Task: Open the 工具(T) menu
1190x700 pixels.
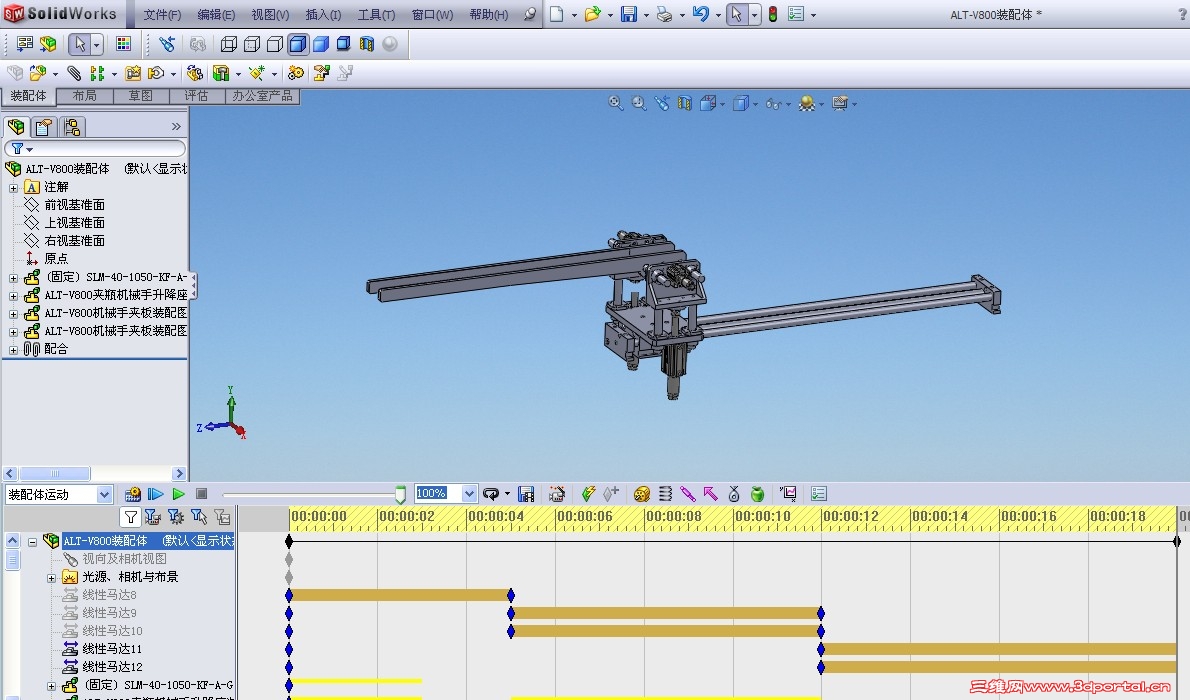Action: pyautogui.click(x=376, y=15)
